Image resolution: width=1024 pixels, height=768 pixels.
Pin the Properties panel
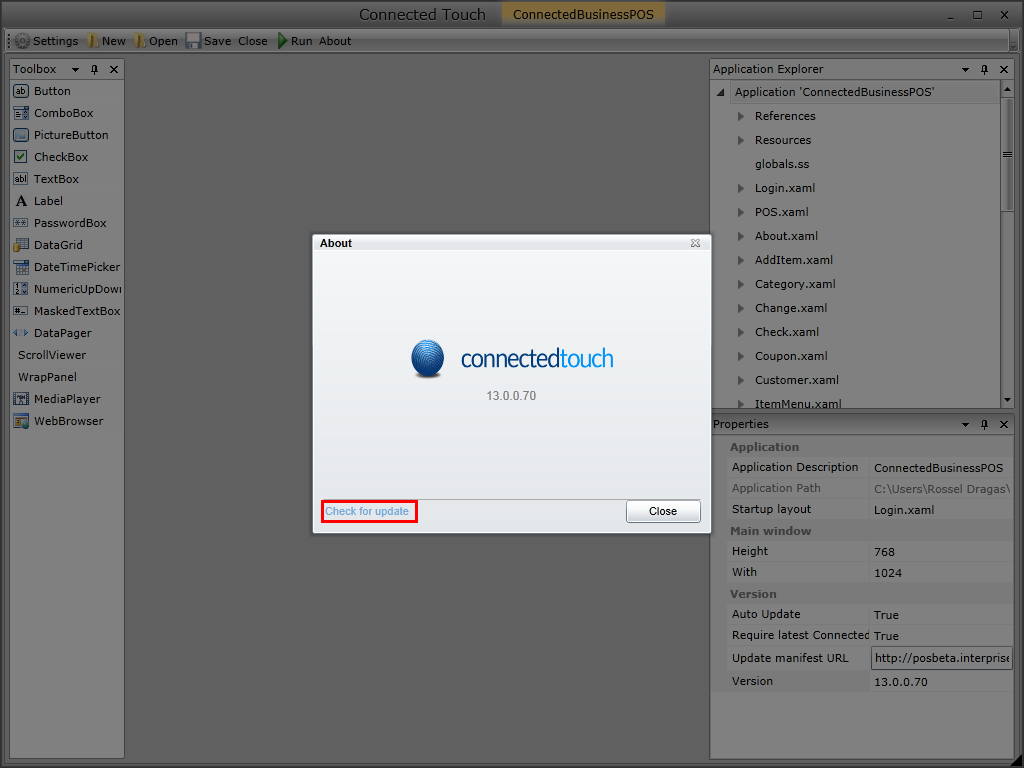[984, 424]
